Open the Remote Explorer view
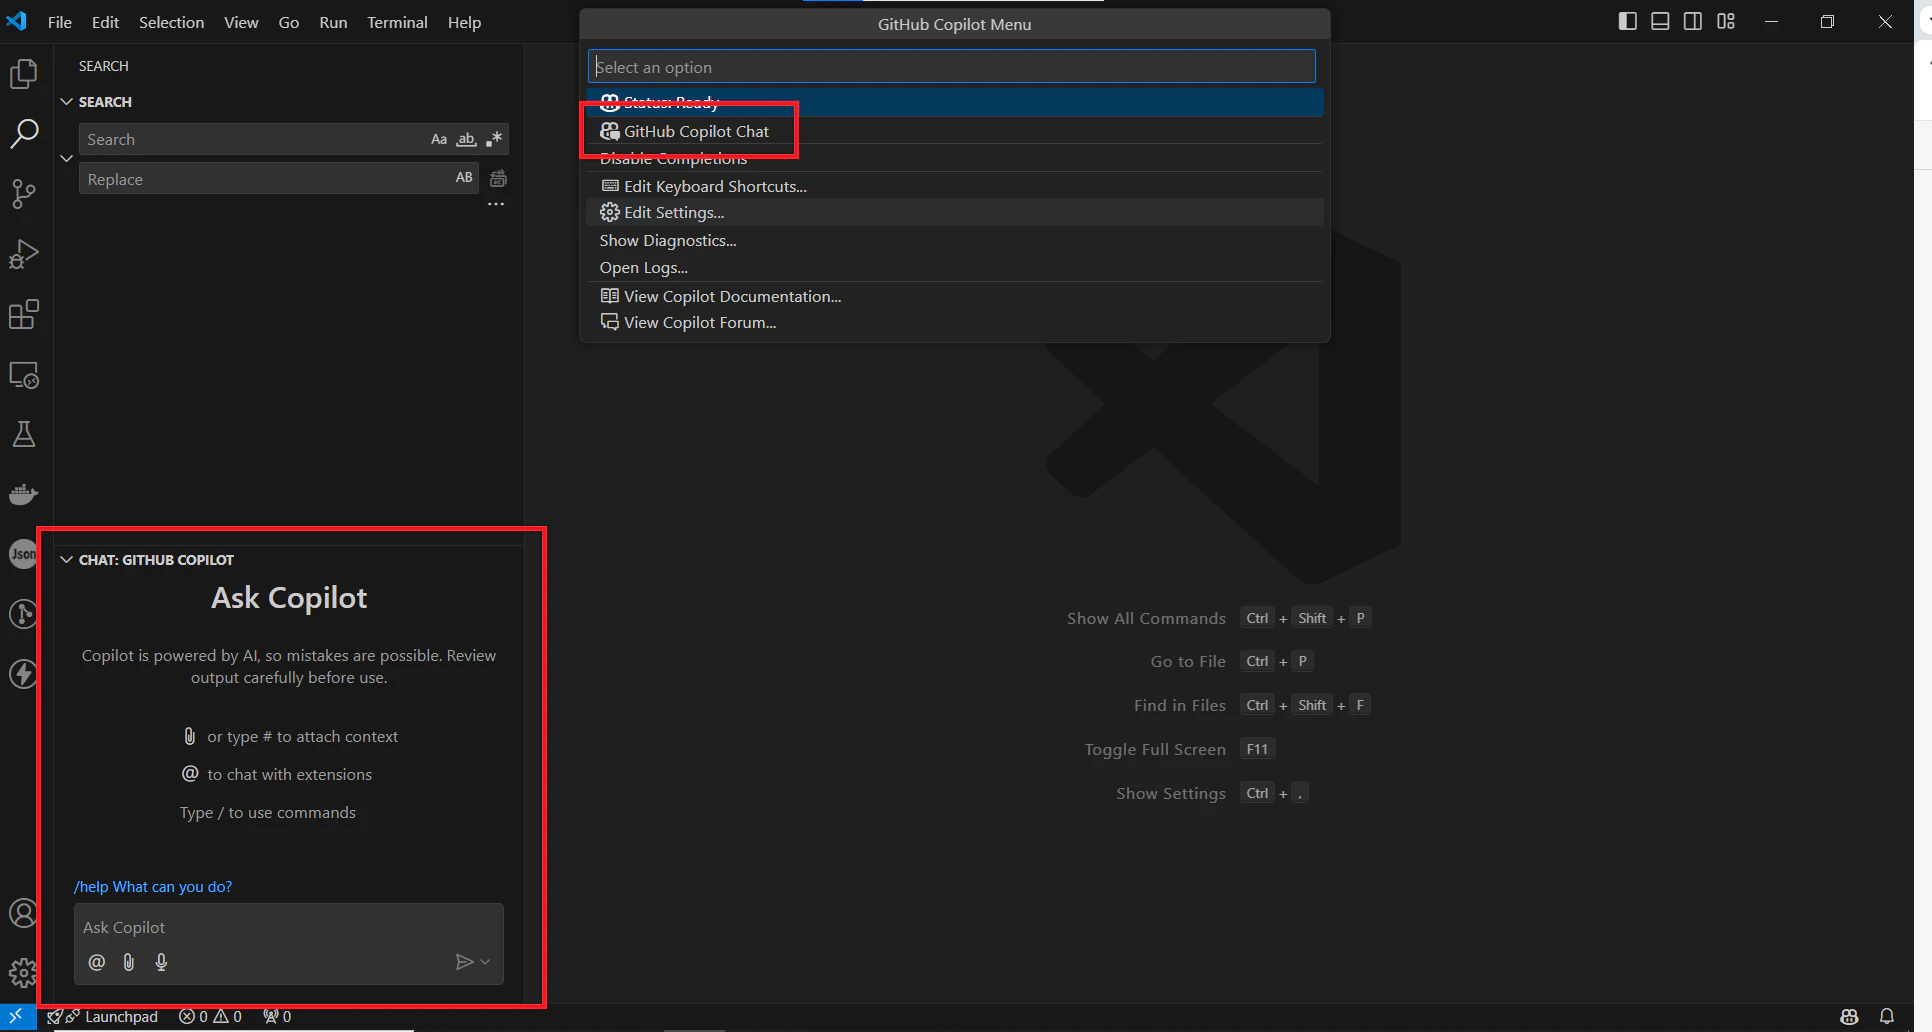The height and width of the screenshot is (1032, 1932). [x=24, y=375]
